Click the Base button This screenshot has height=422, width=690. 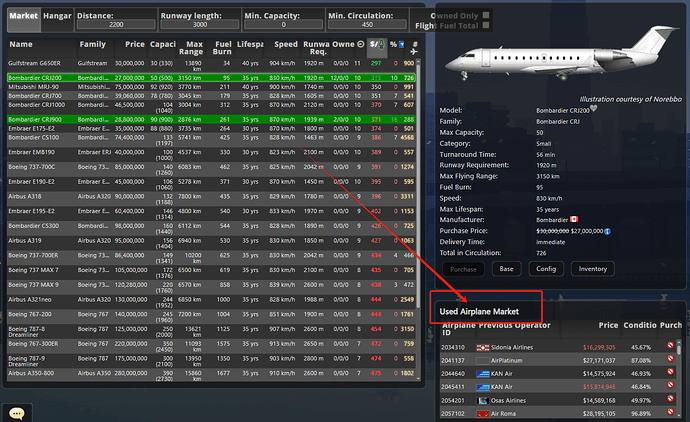pyautogui.click(x=506, y=269)
